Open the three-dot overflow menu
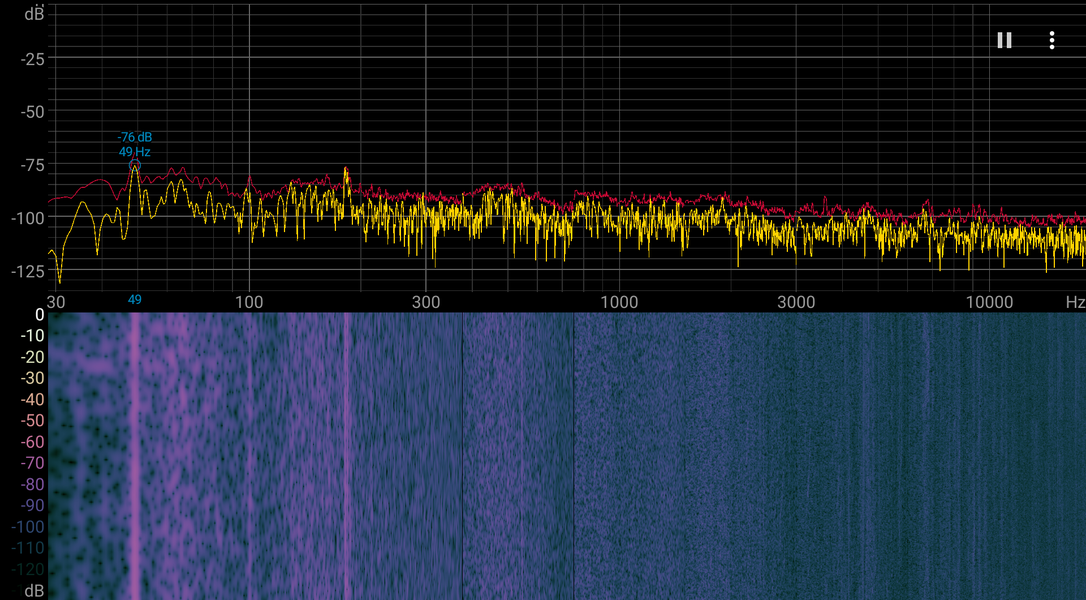 coord(1051,40)
